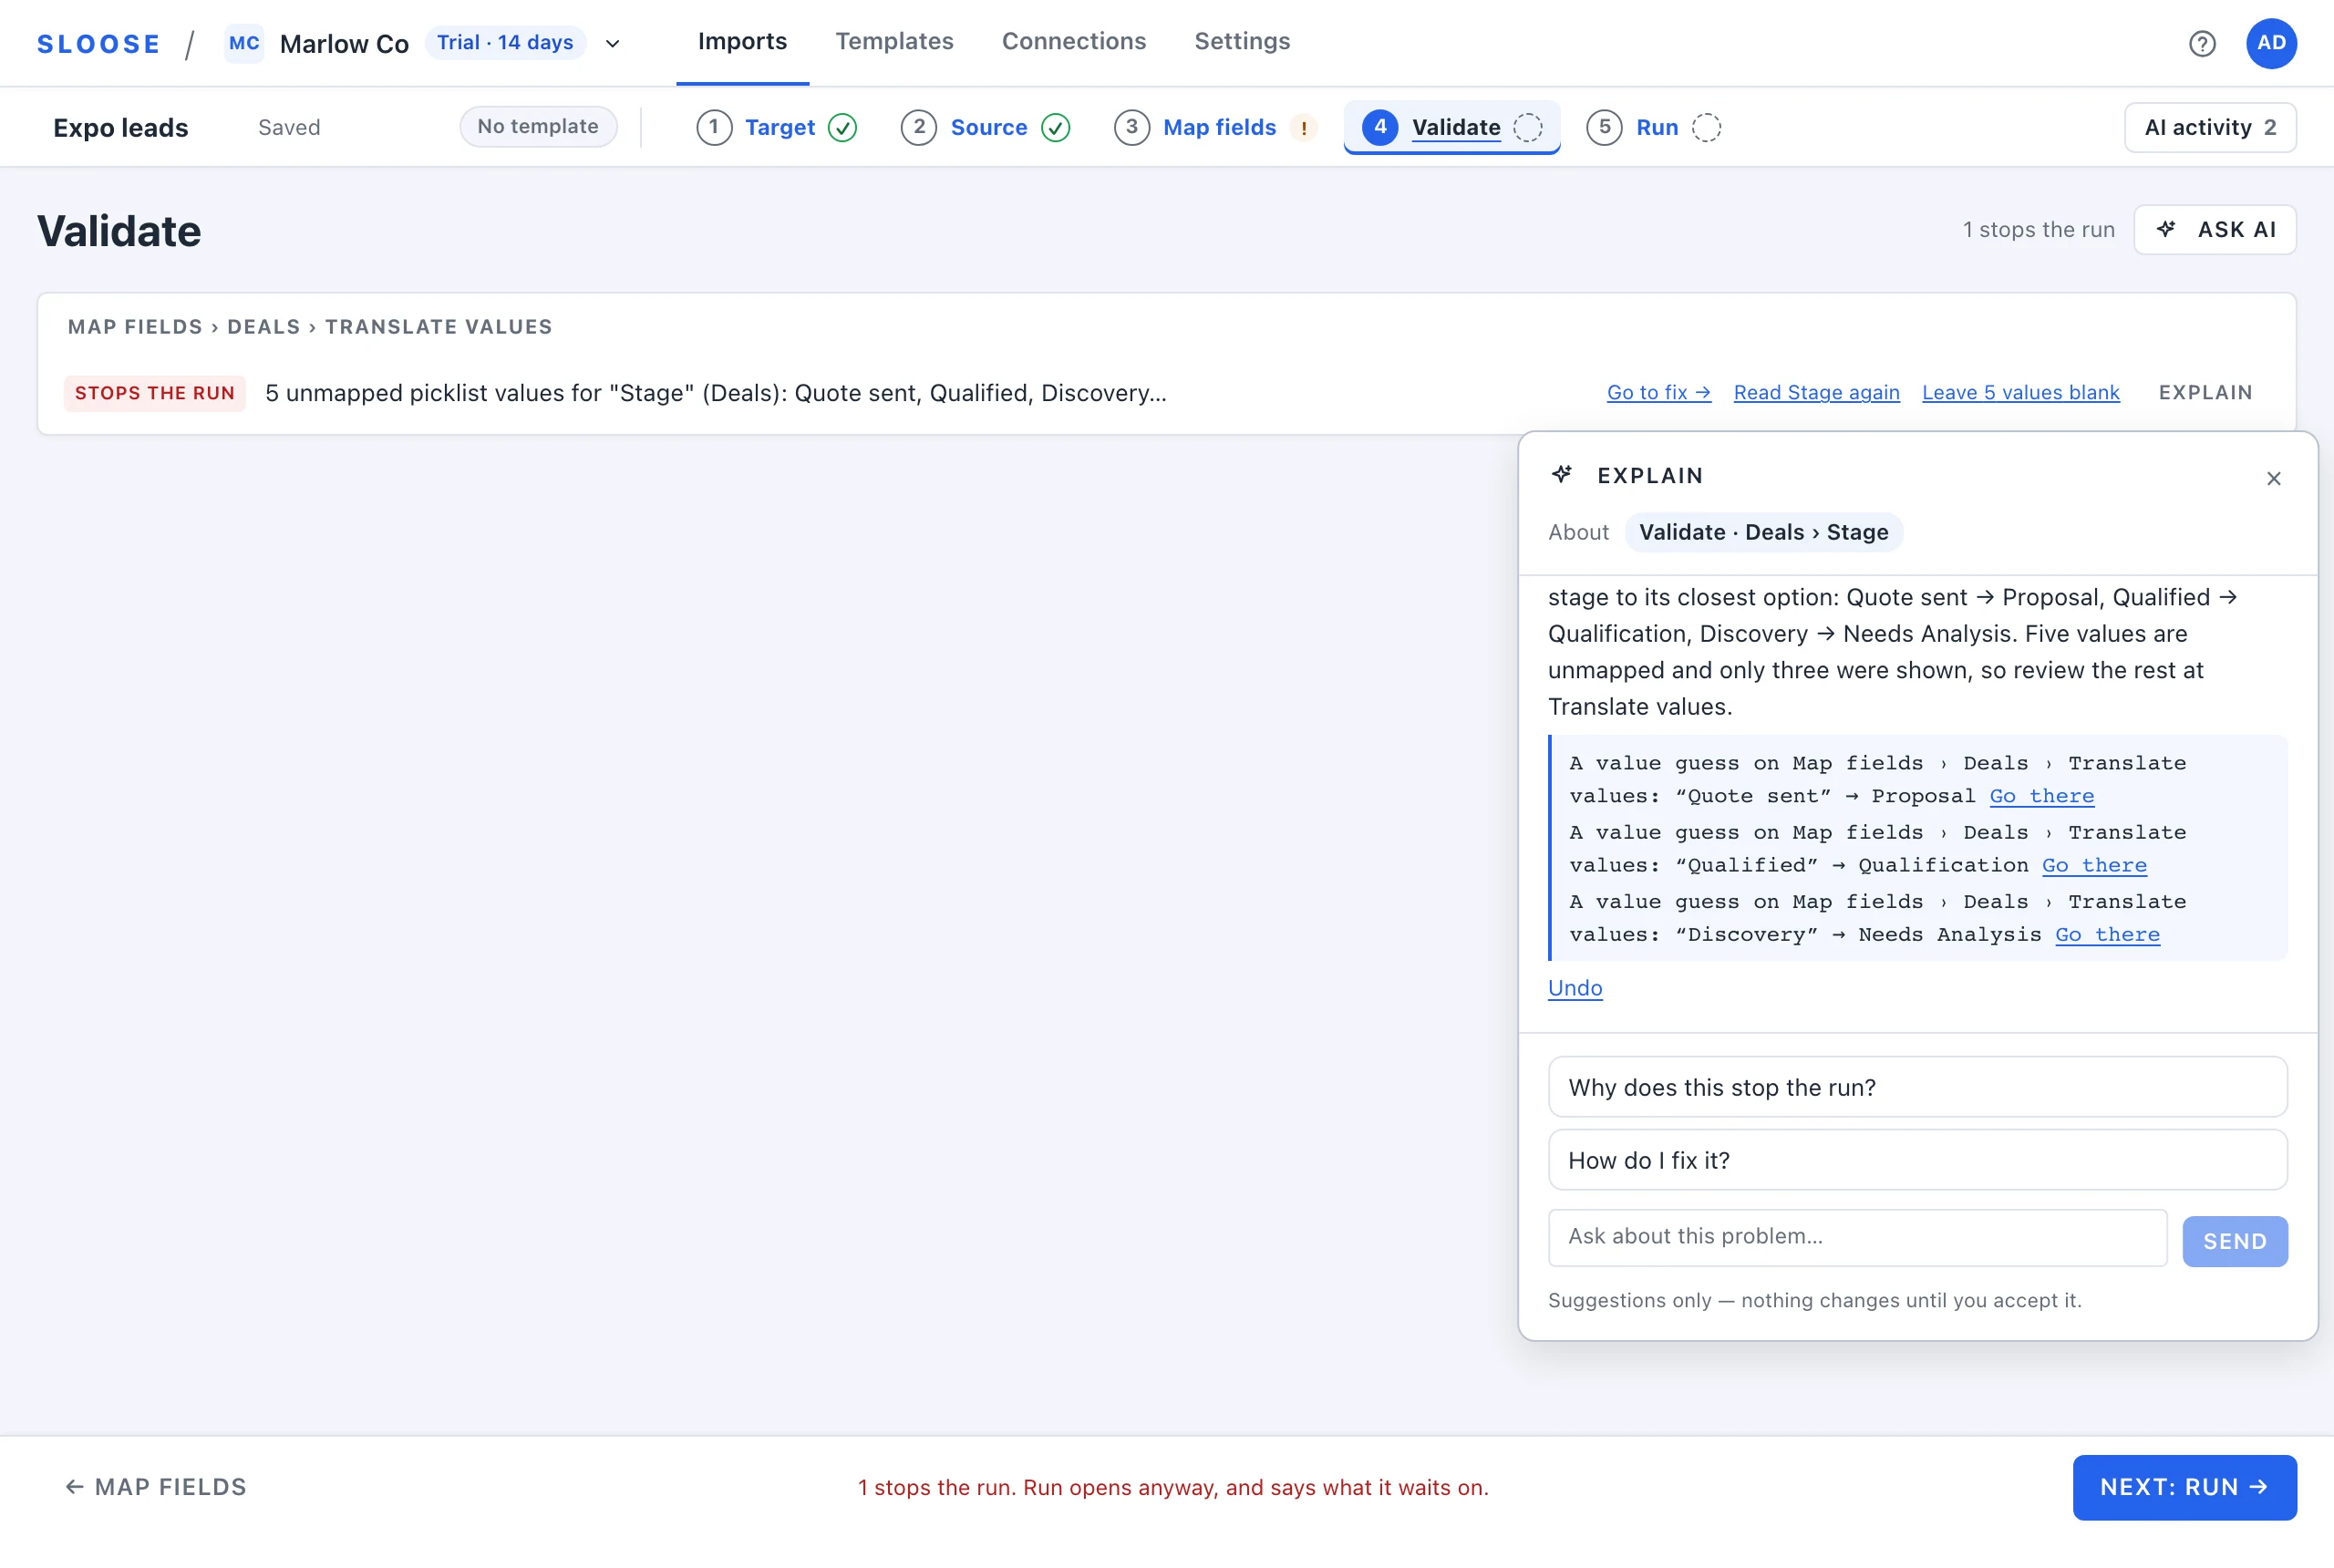Click the Read Stage again link
Screen dimensions: 2334x1568
click(1816, 393)
